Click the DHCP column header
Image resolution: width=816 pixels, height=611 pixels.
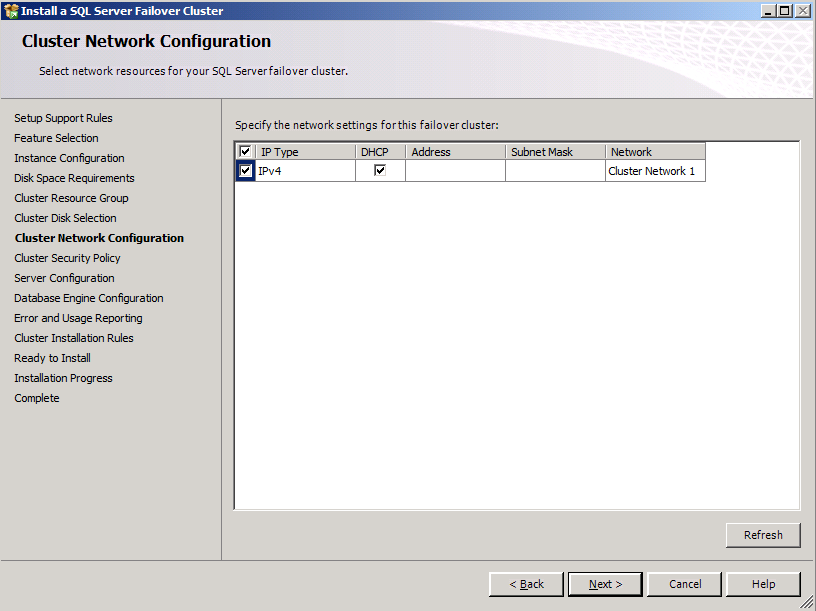(380, 151)
